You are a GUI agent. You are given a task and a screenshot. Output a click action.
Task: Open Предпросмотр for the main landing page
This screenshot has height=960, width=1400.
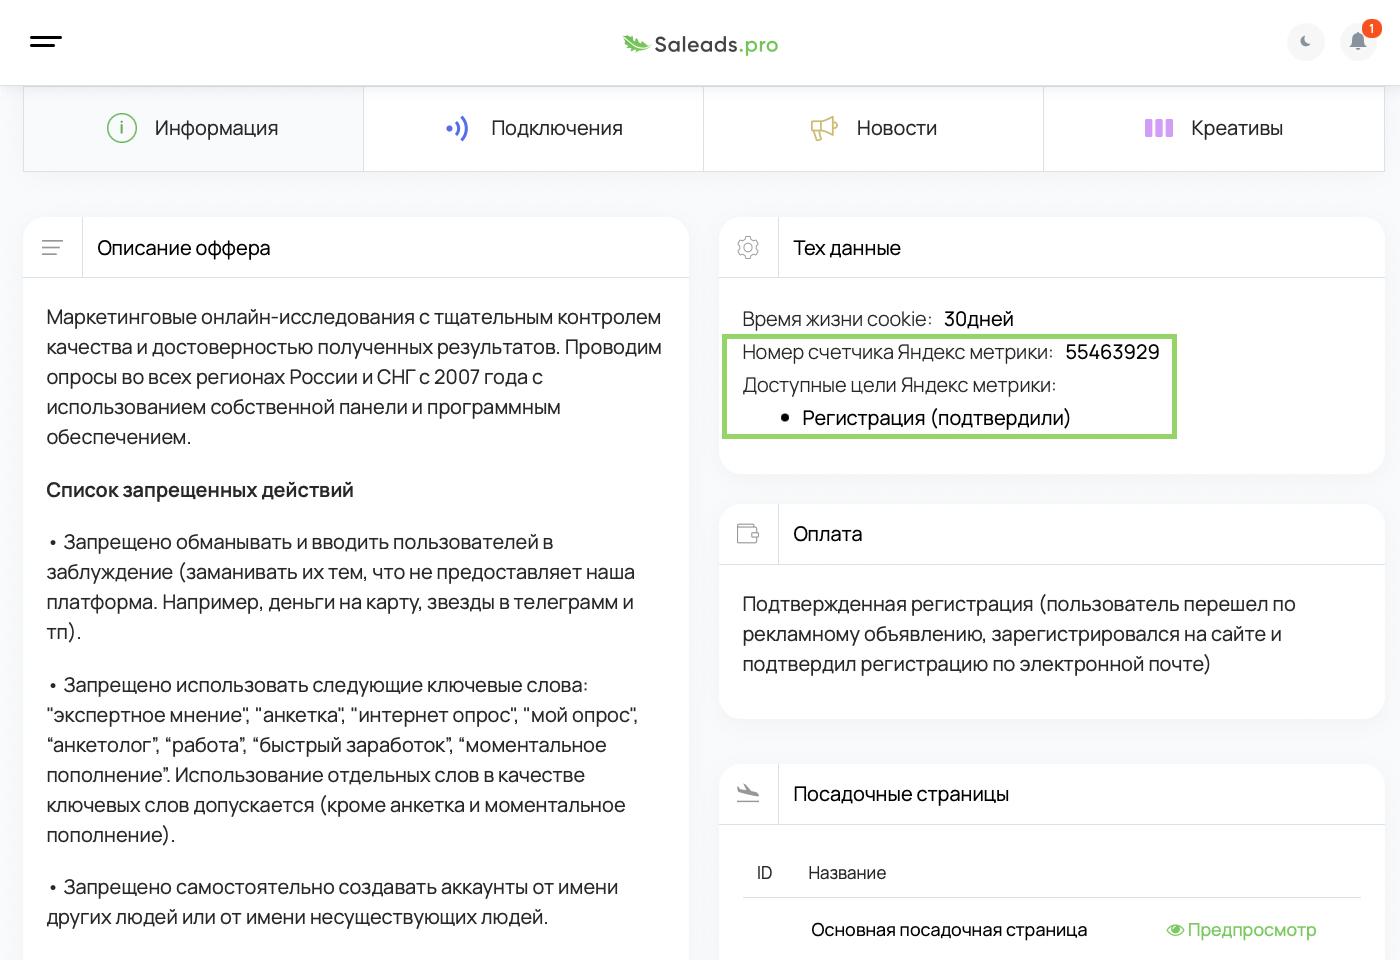(1241, 930)
